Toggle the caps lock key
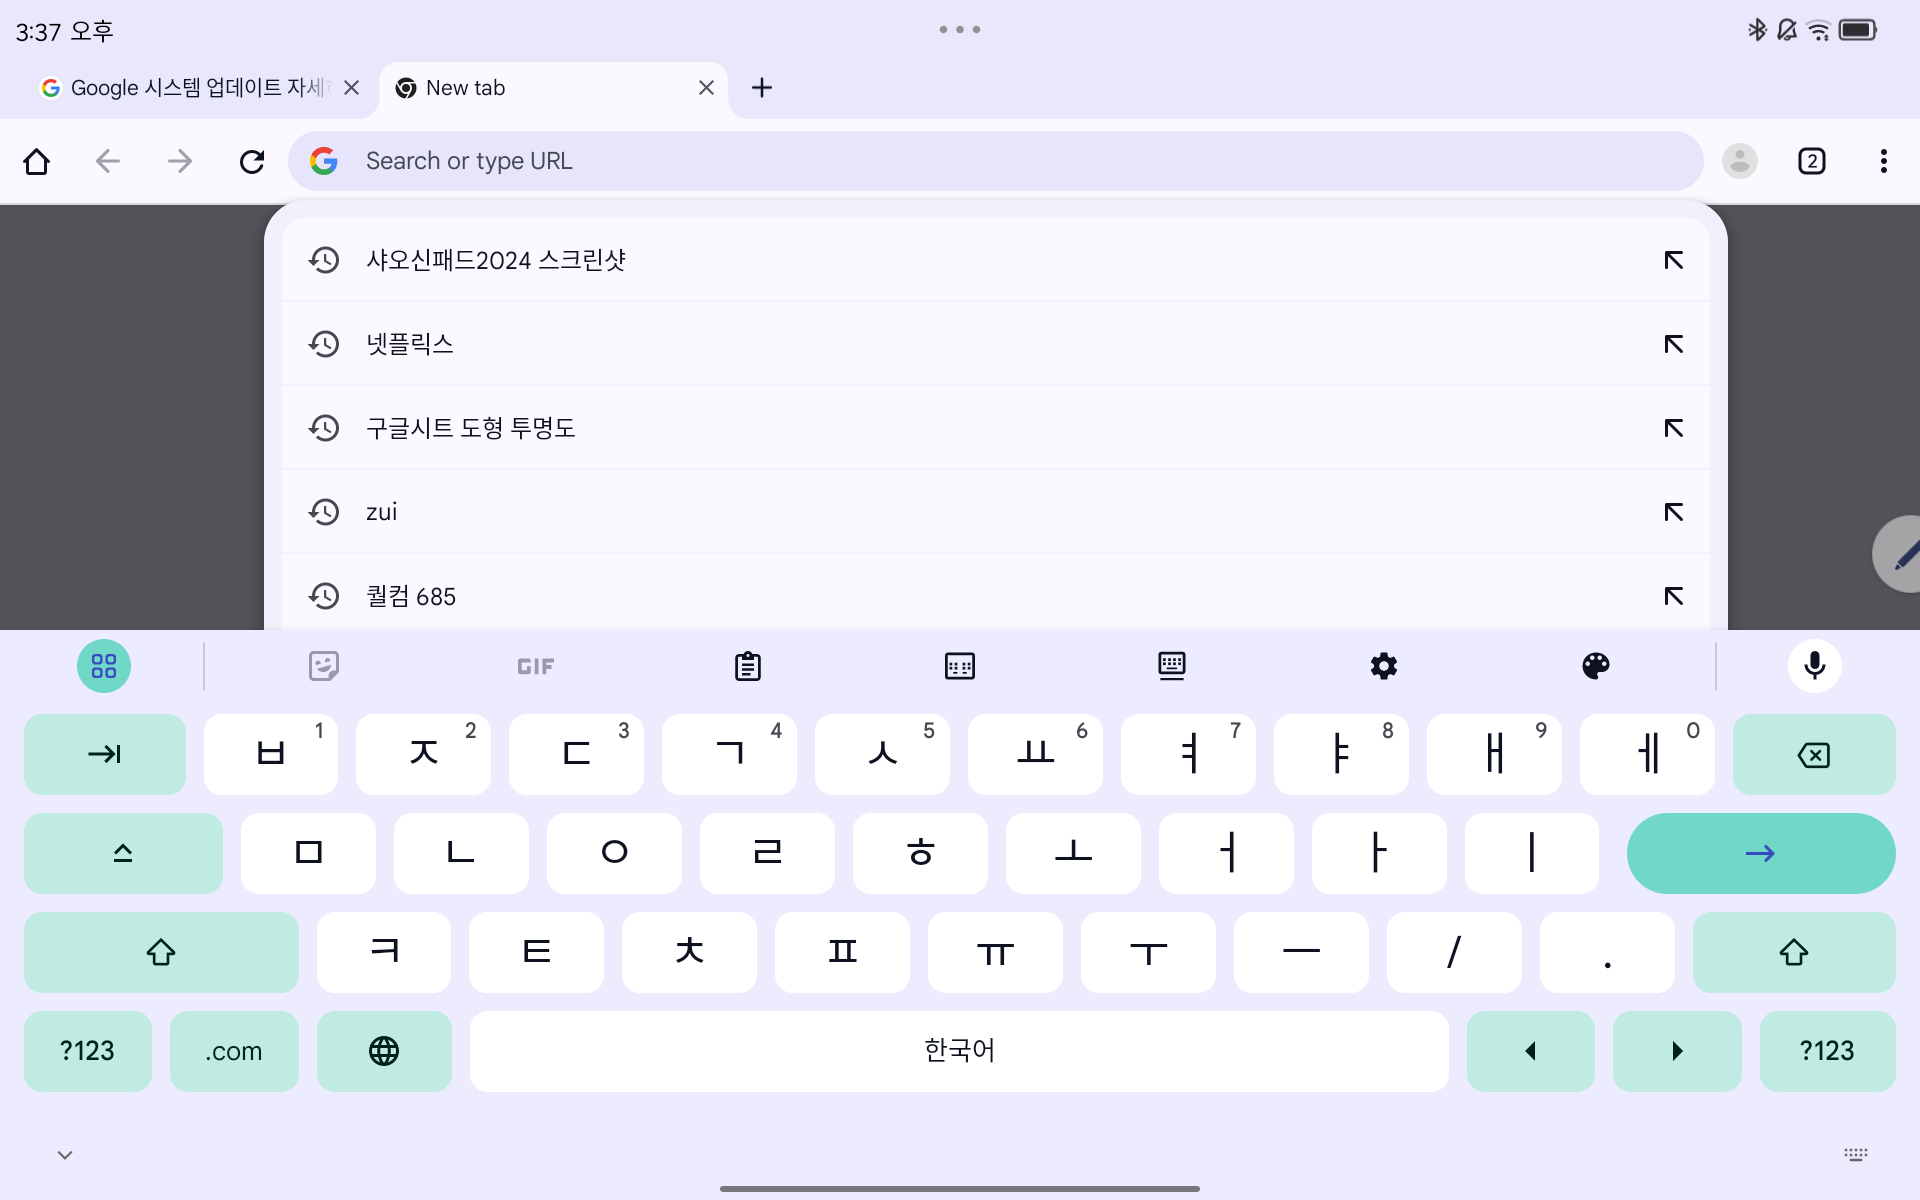Image resolution: width=1920 pixels, height=1200 pixels. (x=123, y=853)
